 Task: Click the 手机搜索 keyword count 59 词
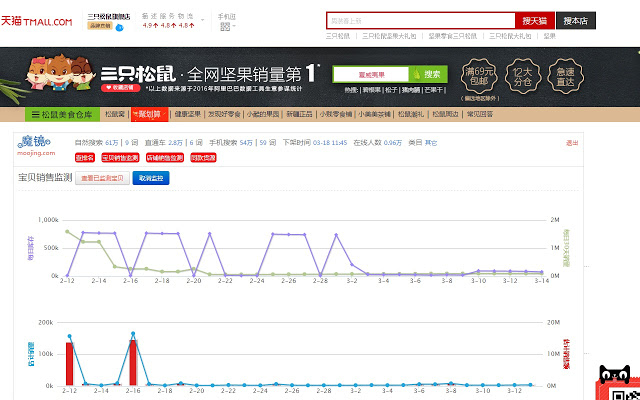pyautogui.click(x=268, y=142)
